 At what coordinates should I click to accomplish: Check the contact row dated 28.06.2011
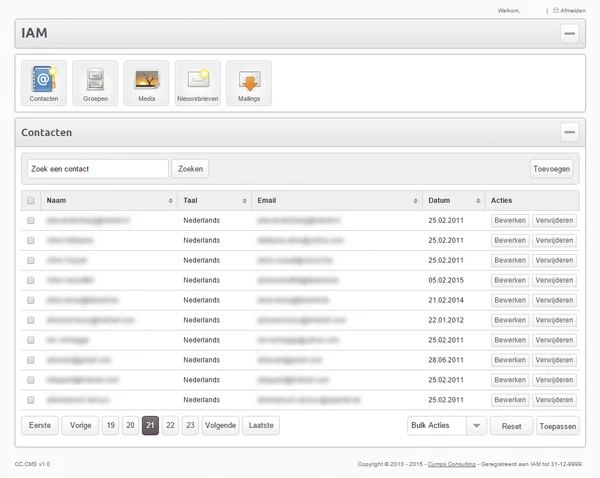31,360
